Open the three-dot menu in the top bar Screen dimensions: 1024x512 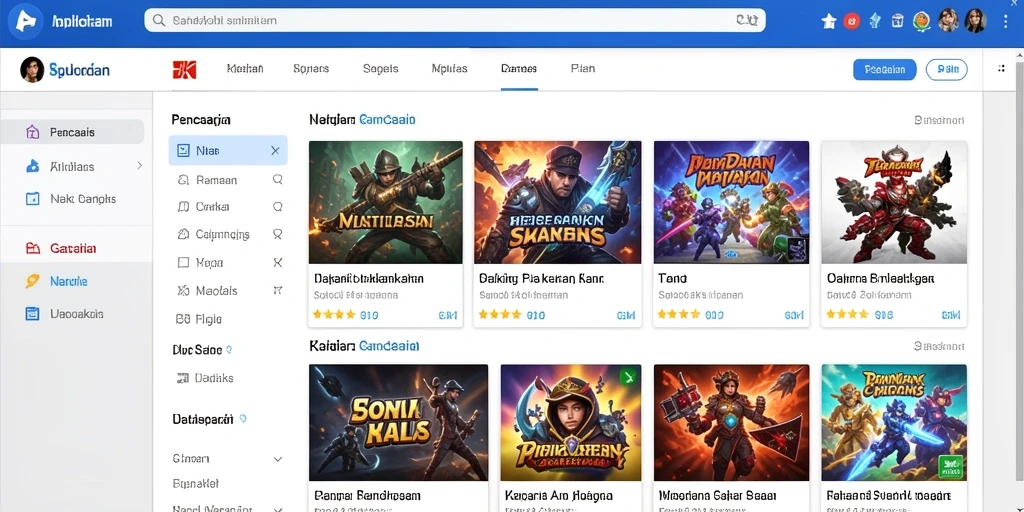[1006, 22]
